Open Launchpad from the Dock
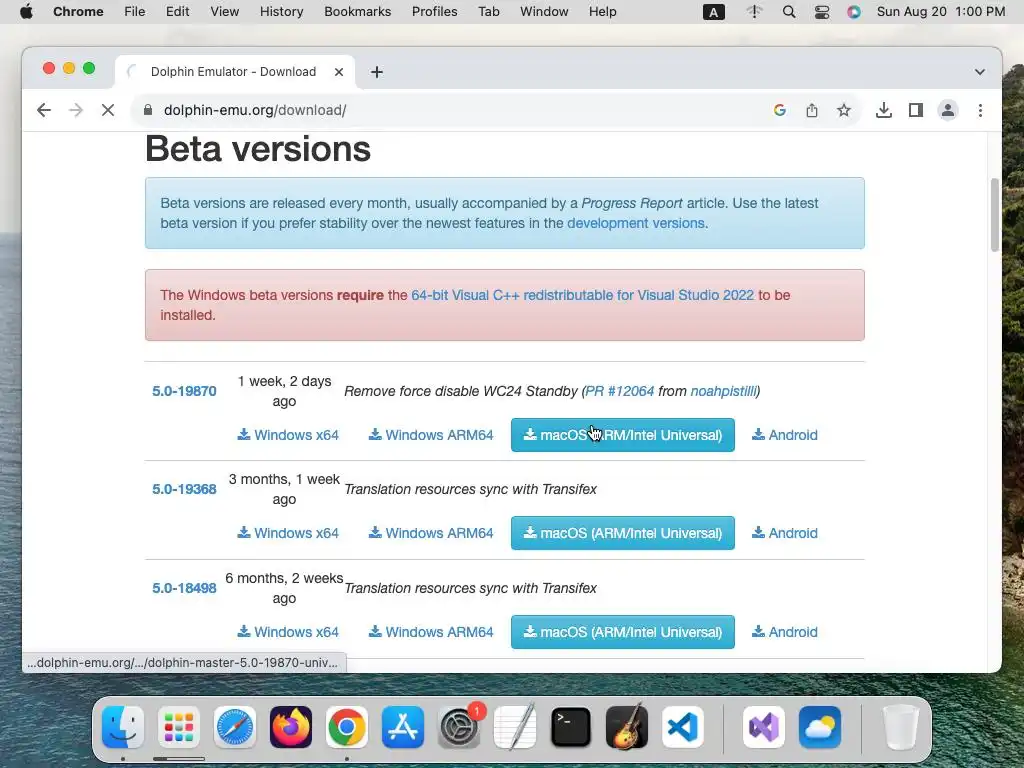This screenshot has width=1024, height=768. [x=179, y=727]
